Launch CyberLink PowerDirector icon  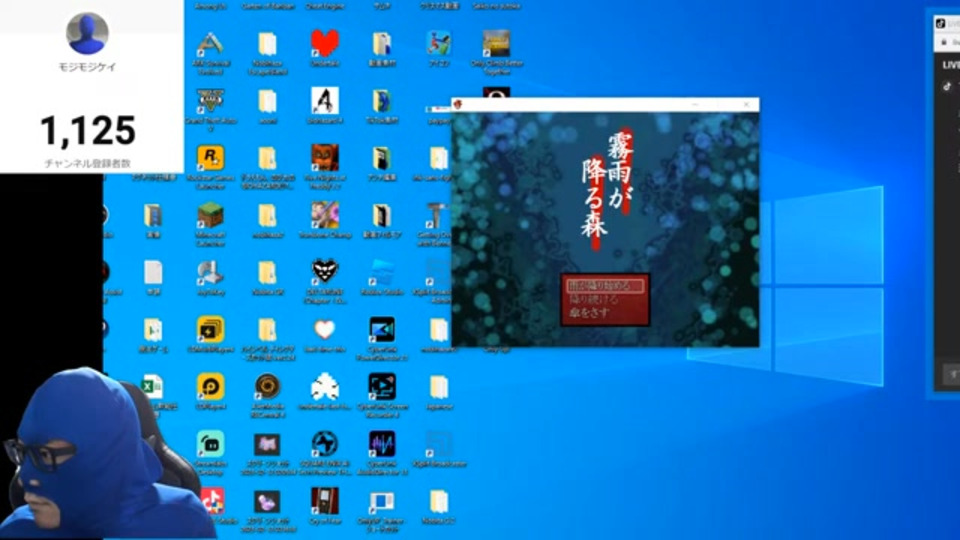pos(382,330)
